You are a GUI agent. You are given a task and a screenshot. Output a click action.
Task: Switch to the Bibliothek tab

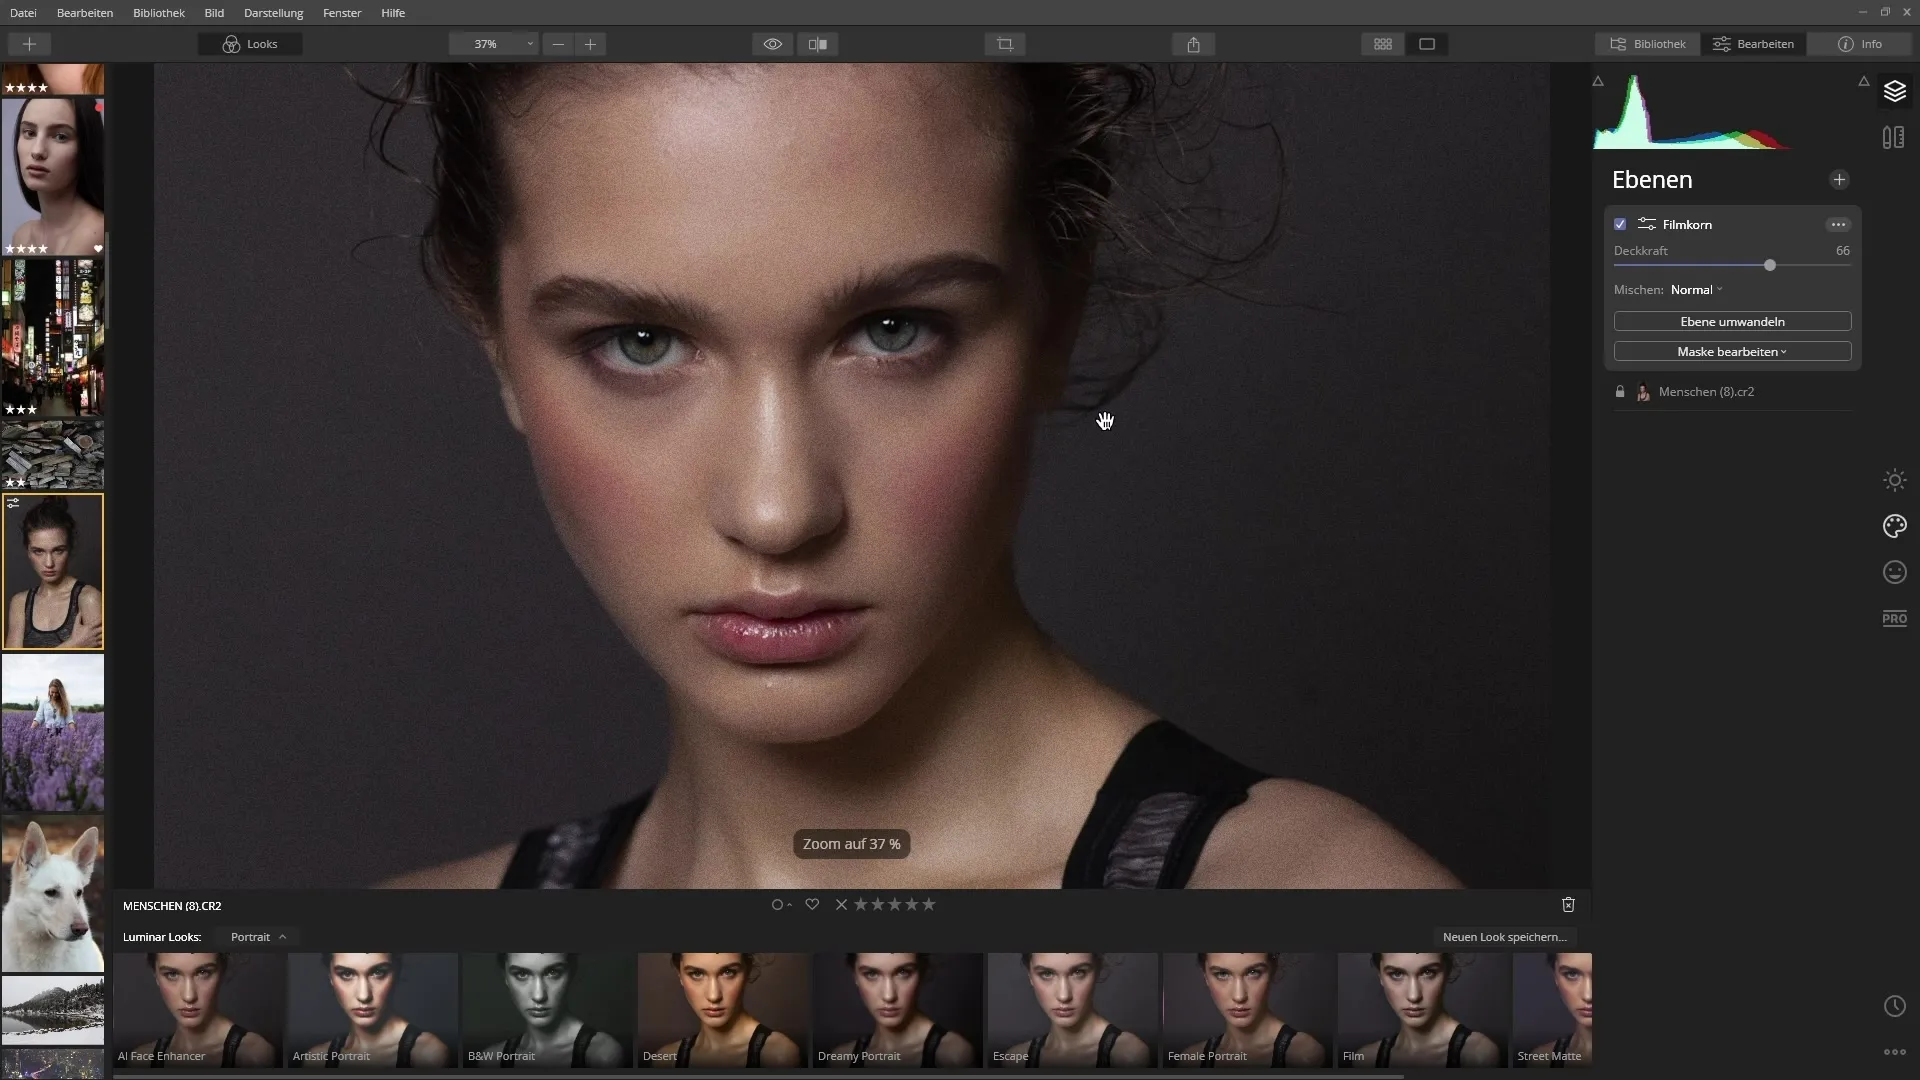(x=1647, y=44)
